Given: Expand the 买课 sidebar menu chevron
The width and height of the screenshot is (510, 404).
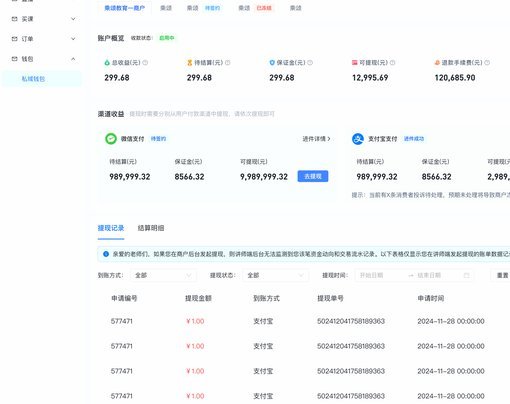Looking at the screenshot, I should pos(73,19).
